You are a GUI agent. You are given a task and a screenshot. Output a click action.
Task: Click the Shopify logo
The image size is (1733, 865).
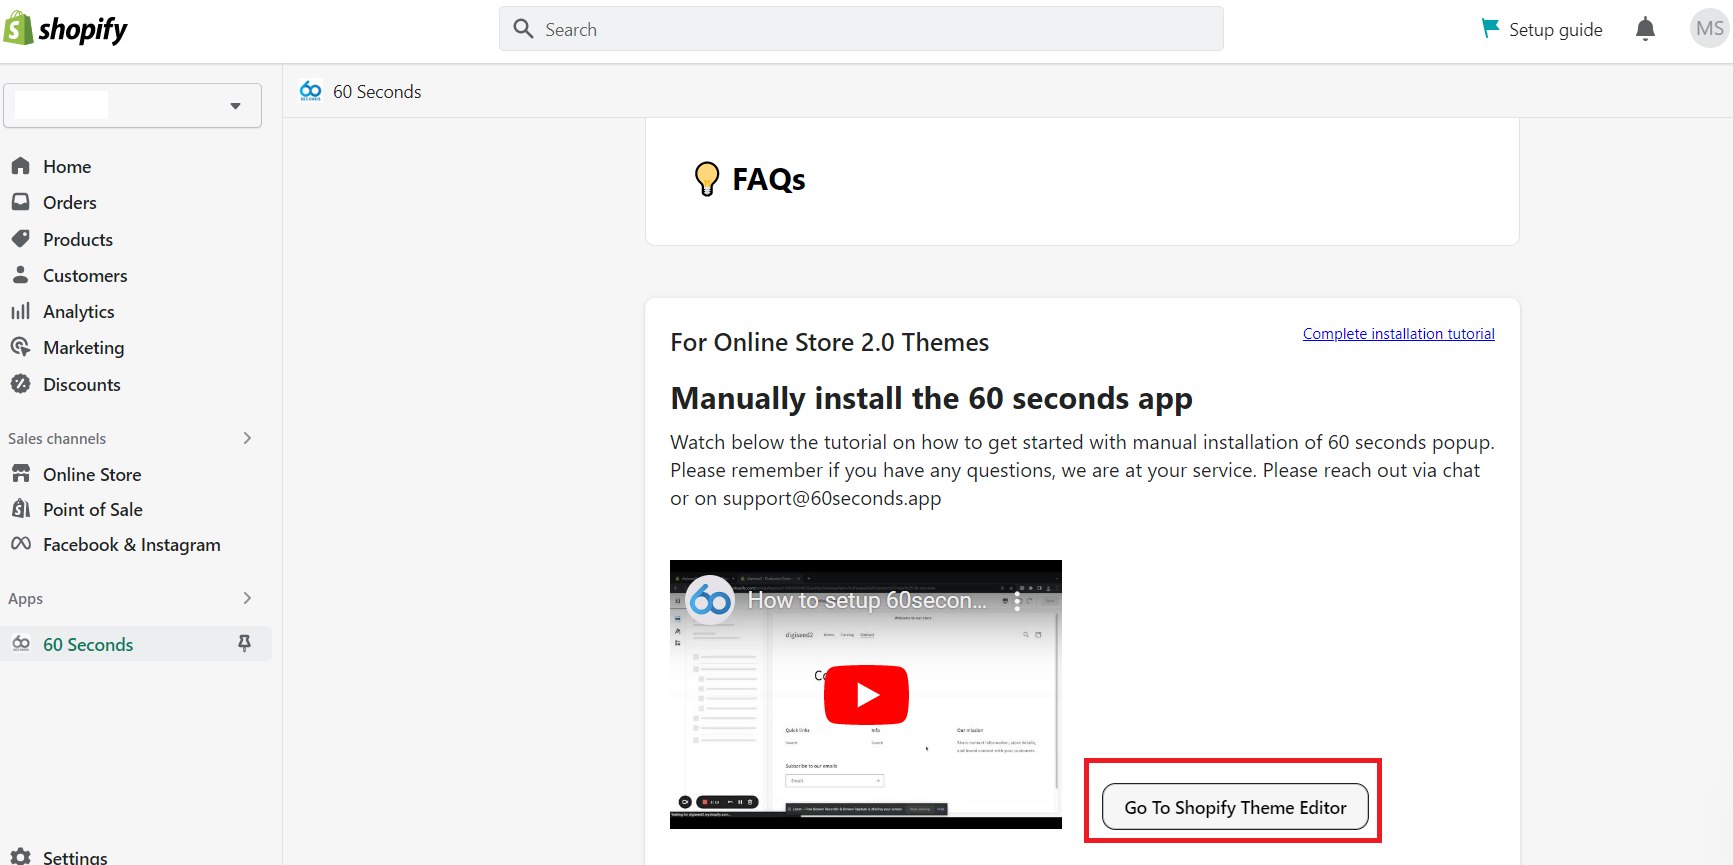66,29
